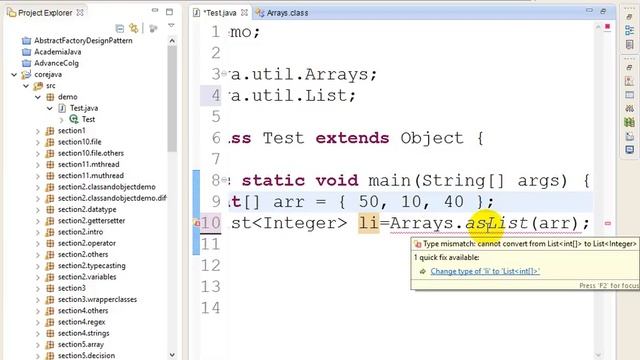This screenshot has width=640, height=360.
Task: Select the section10.file.others package
Action: coord(91,153)
